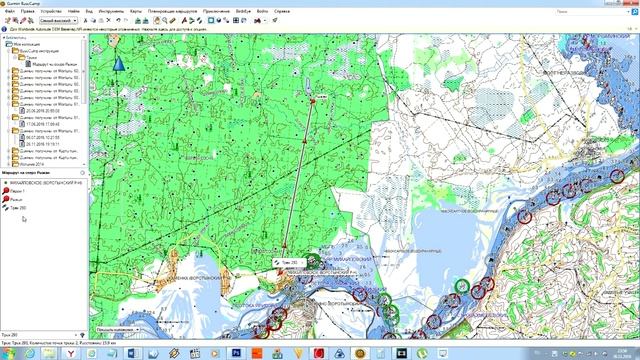This screenshot has width=640, height=360.
Task: Select the Михайловское list item
Action: click(46, 183)
